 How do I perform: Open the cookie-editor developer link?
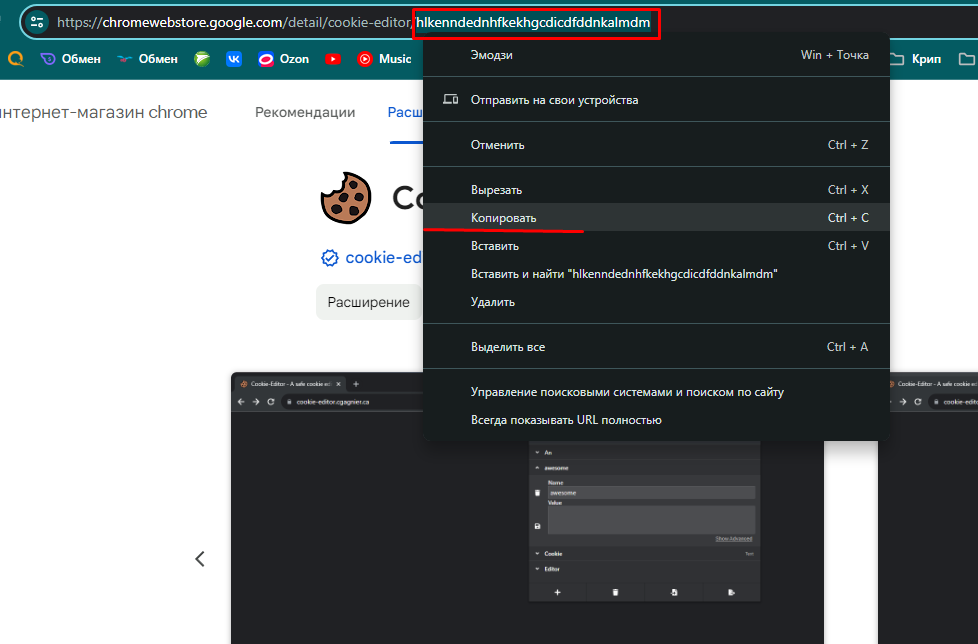(x=382, y=257)
